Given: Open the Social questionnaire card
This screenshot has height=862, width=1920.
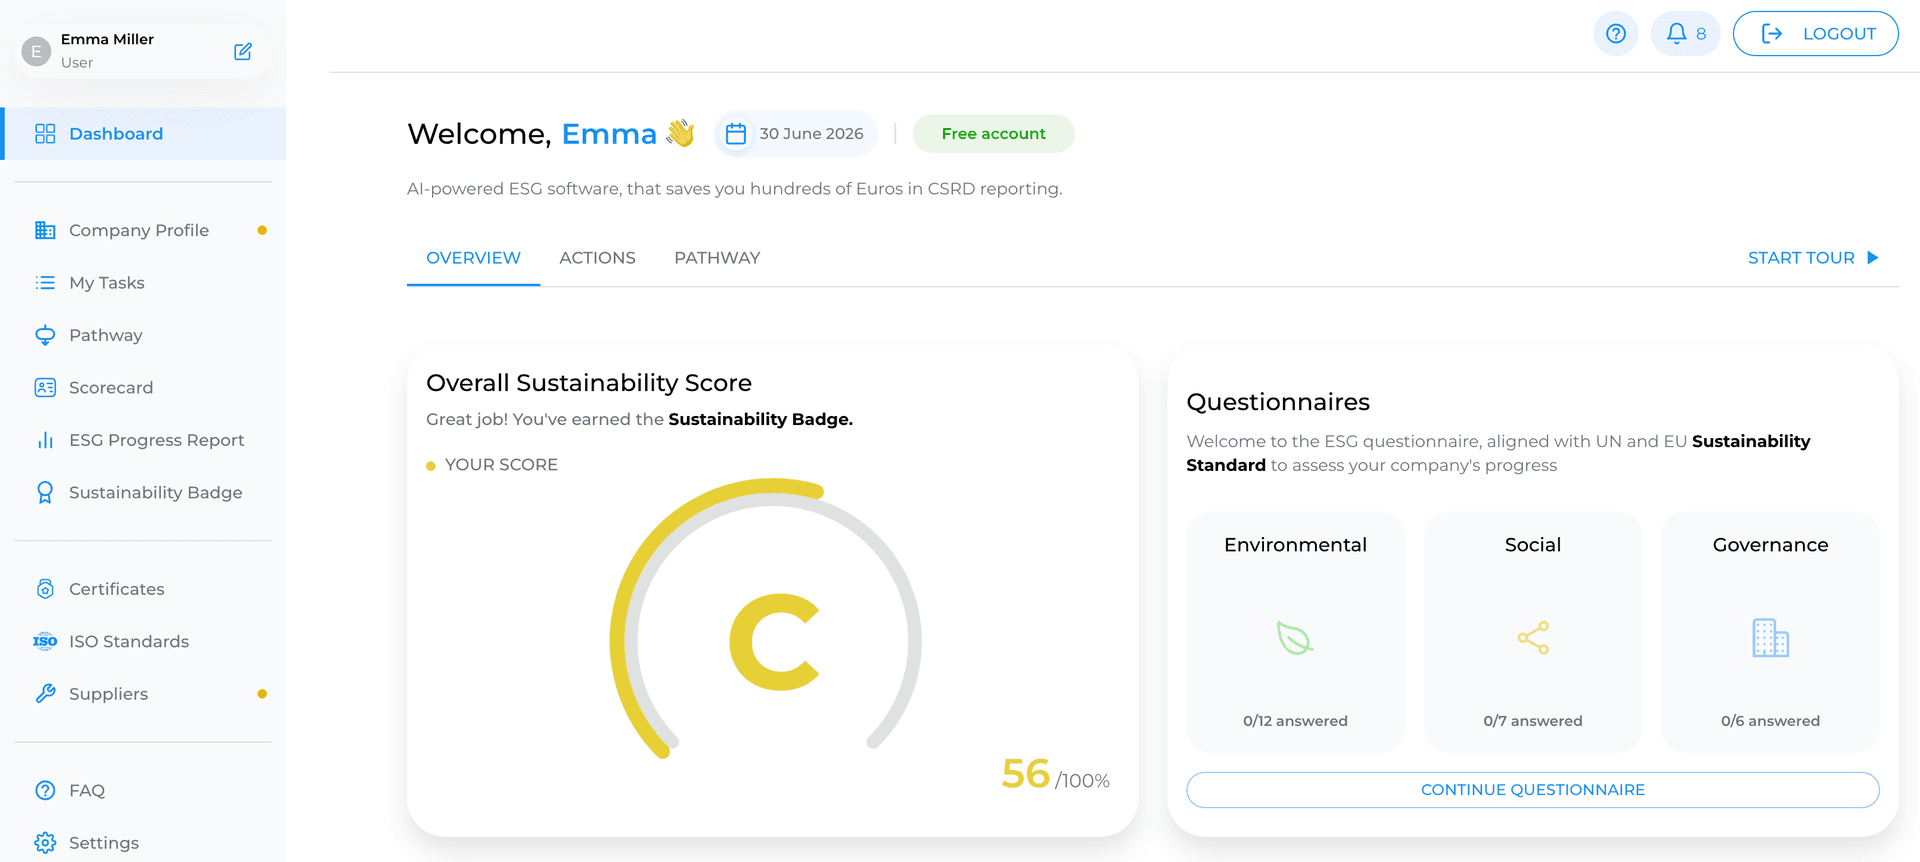Looking at the screenshot, I should (x=1533, y=632).
